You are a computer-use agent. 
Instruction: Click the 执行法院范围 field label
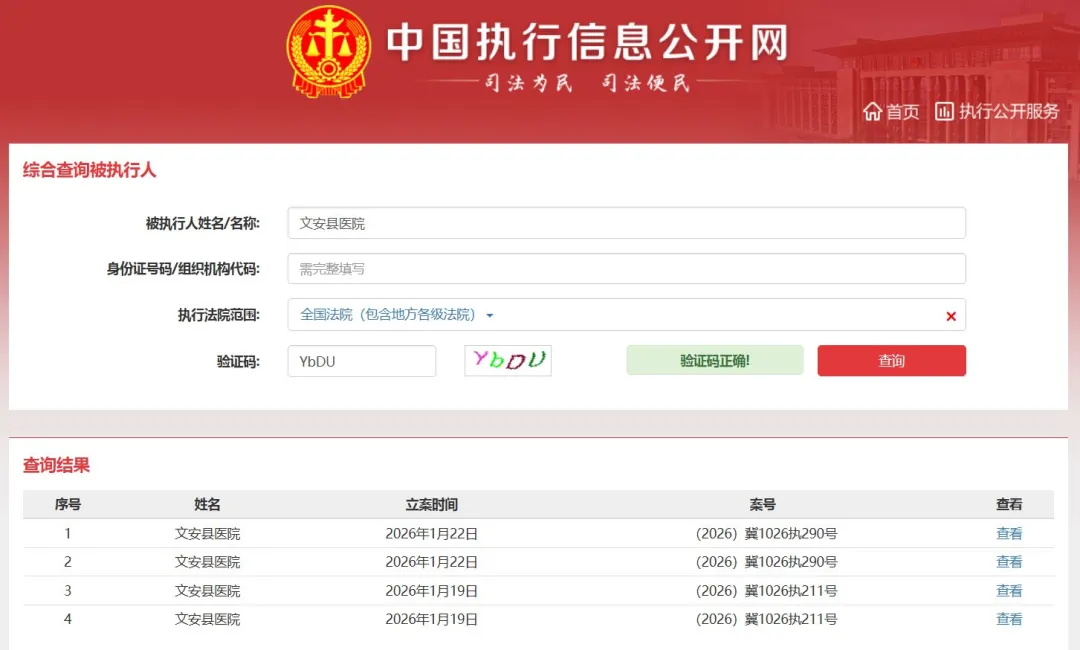(x=219, y=315)
